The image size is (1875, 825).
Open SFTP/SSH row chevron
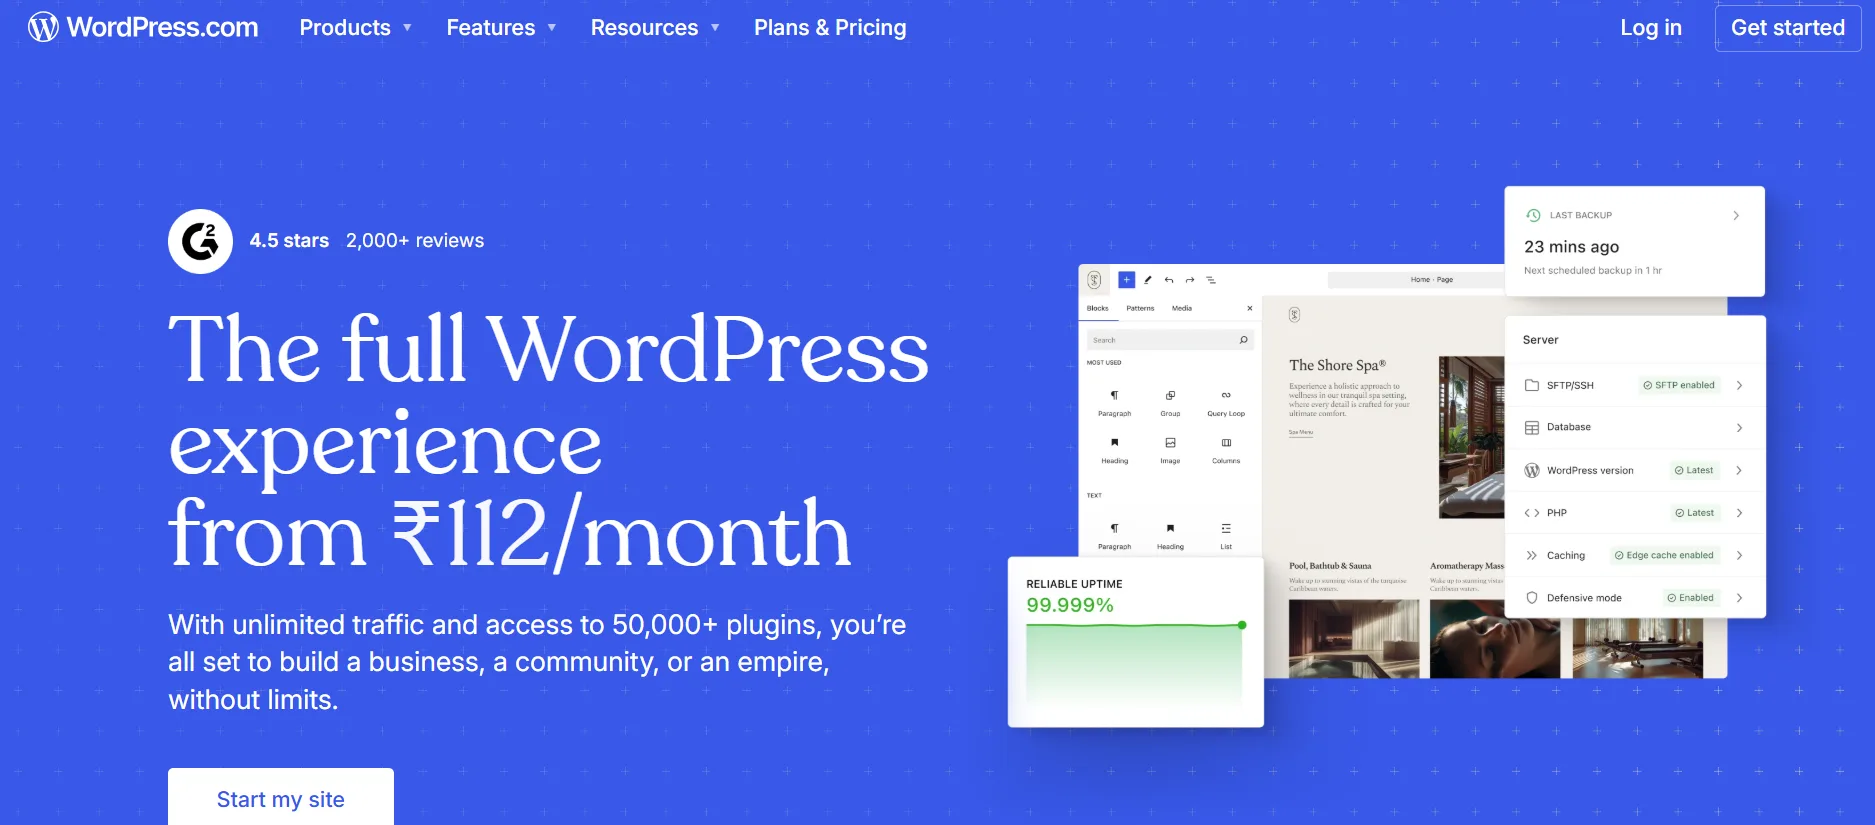1740,385
